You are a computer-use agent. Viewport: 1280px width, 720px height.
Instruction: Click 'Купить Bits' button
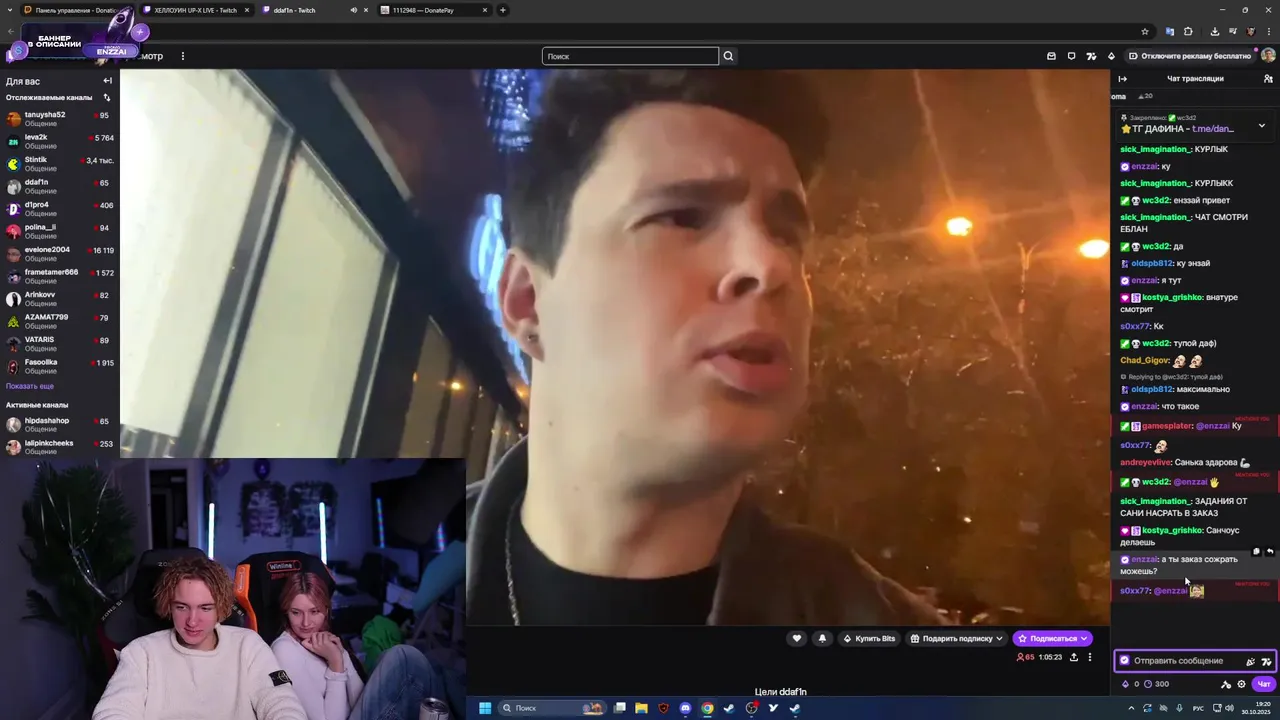coord(869,638)
